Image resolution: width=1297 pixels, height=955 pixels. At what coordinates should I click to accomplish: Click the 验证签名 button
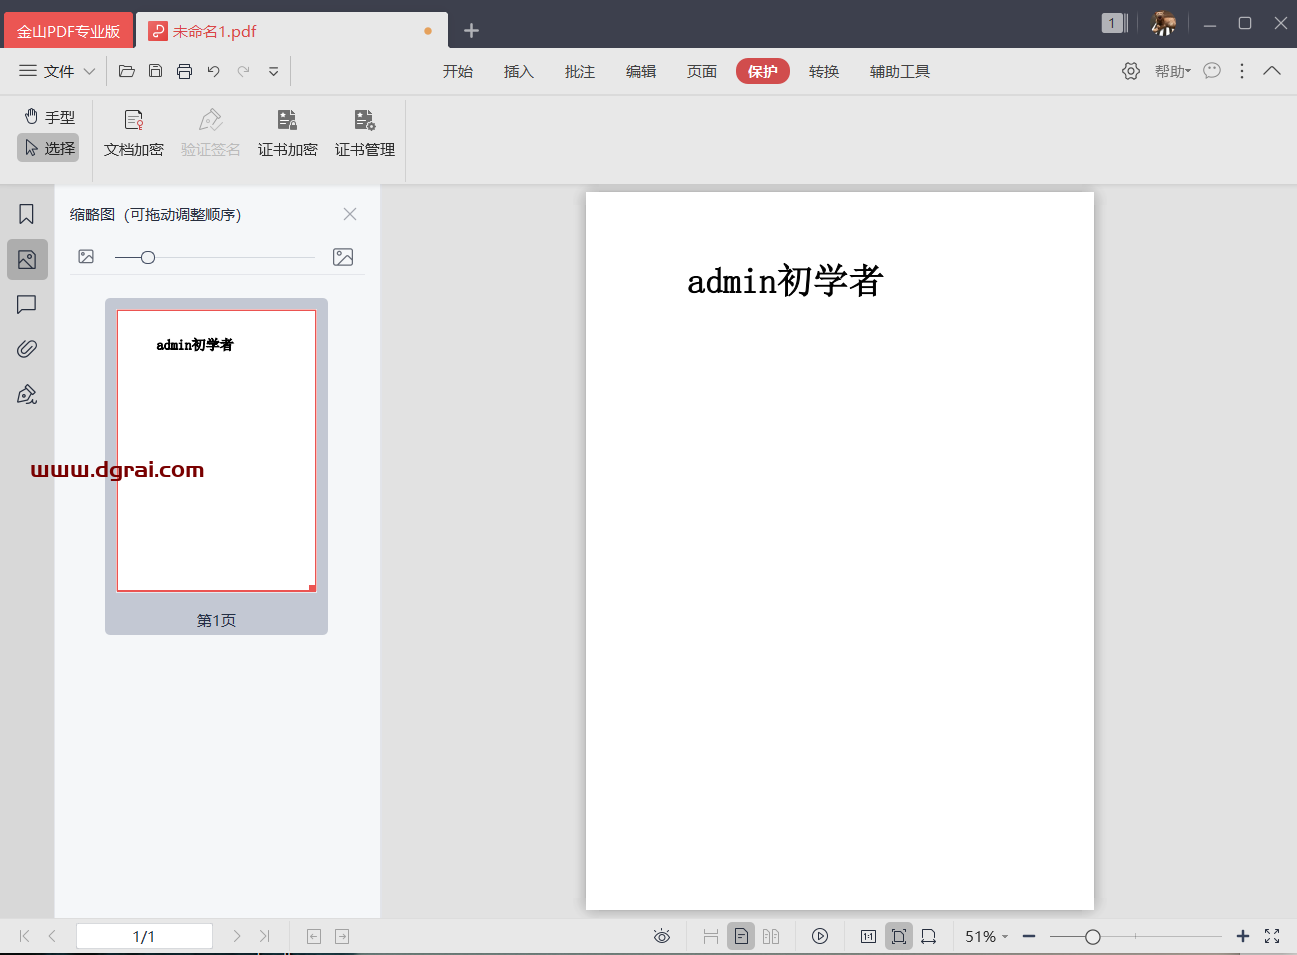tap(210, 134)
